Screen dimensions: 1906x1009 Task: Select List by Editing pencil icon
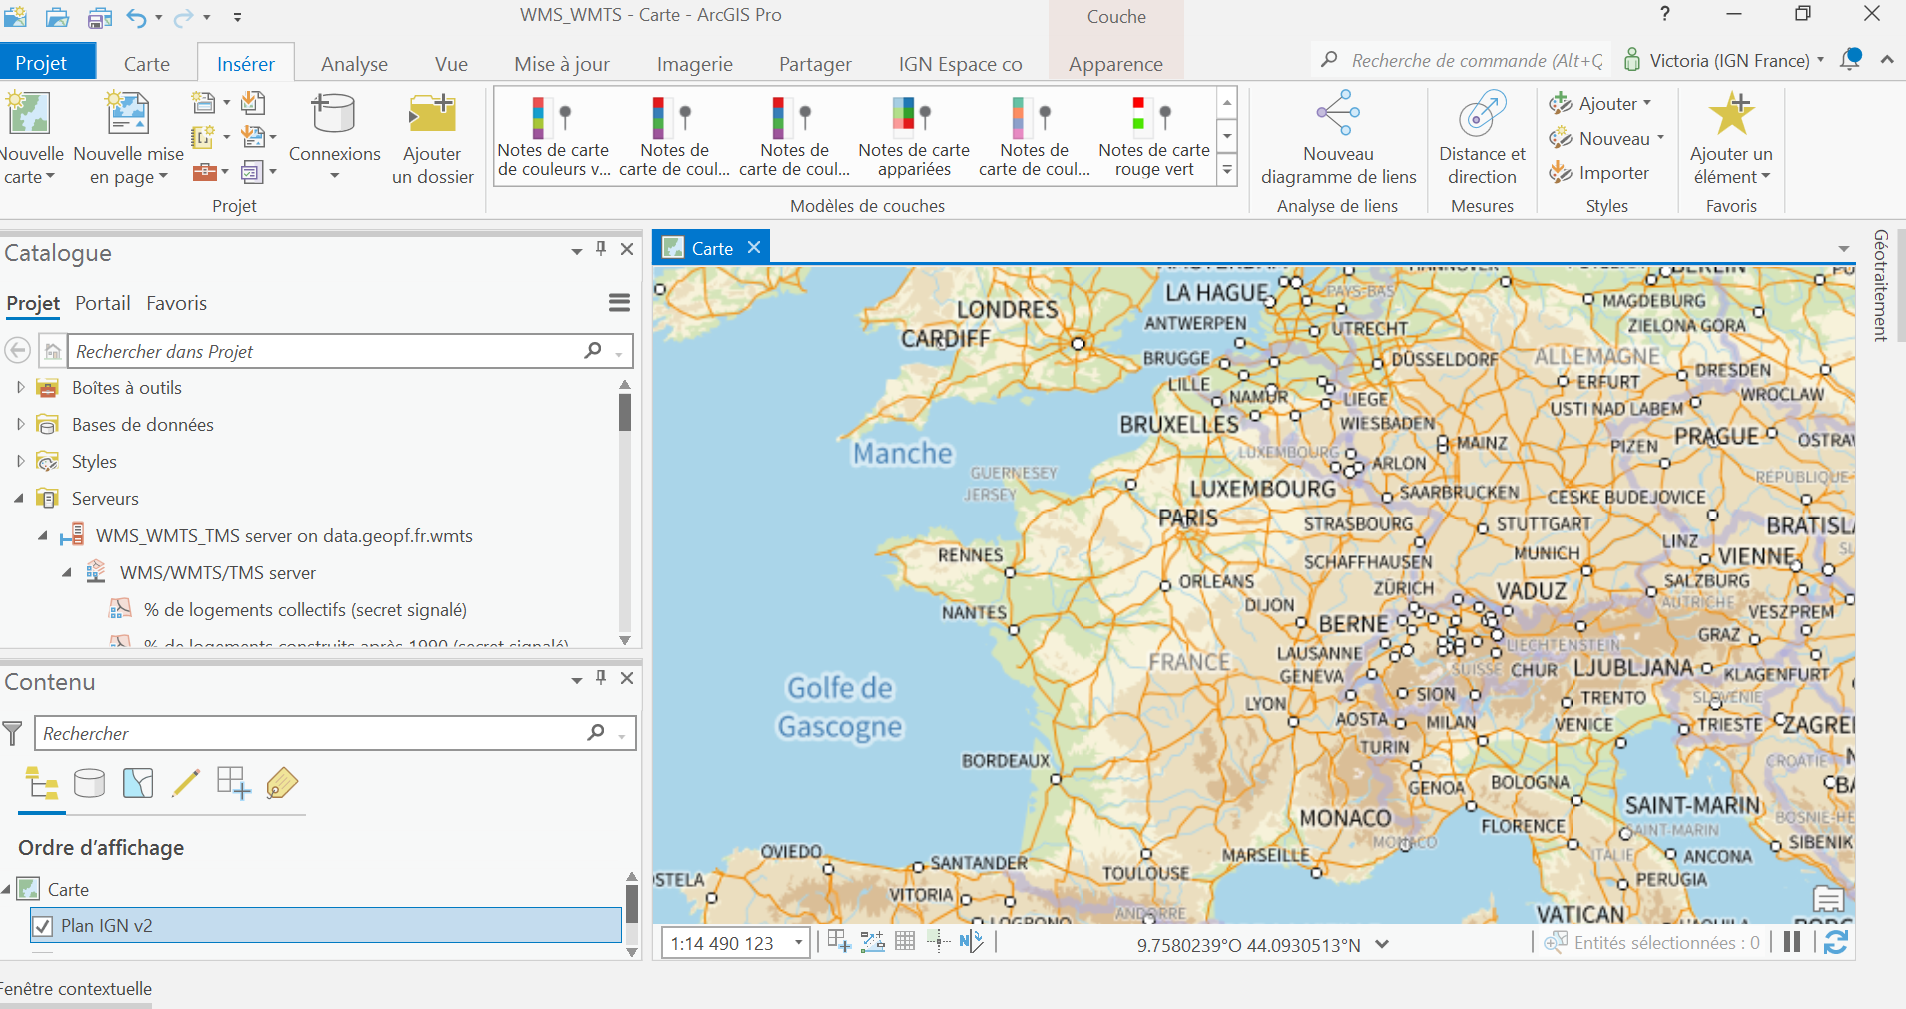[x=186, y=783]
